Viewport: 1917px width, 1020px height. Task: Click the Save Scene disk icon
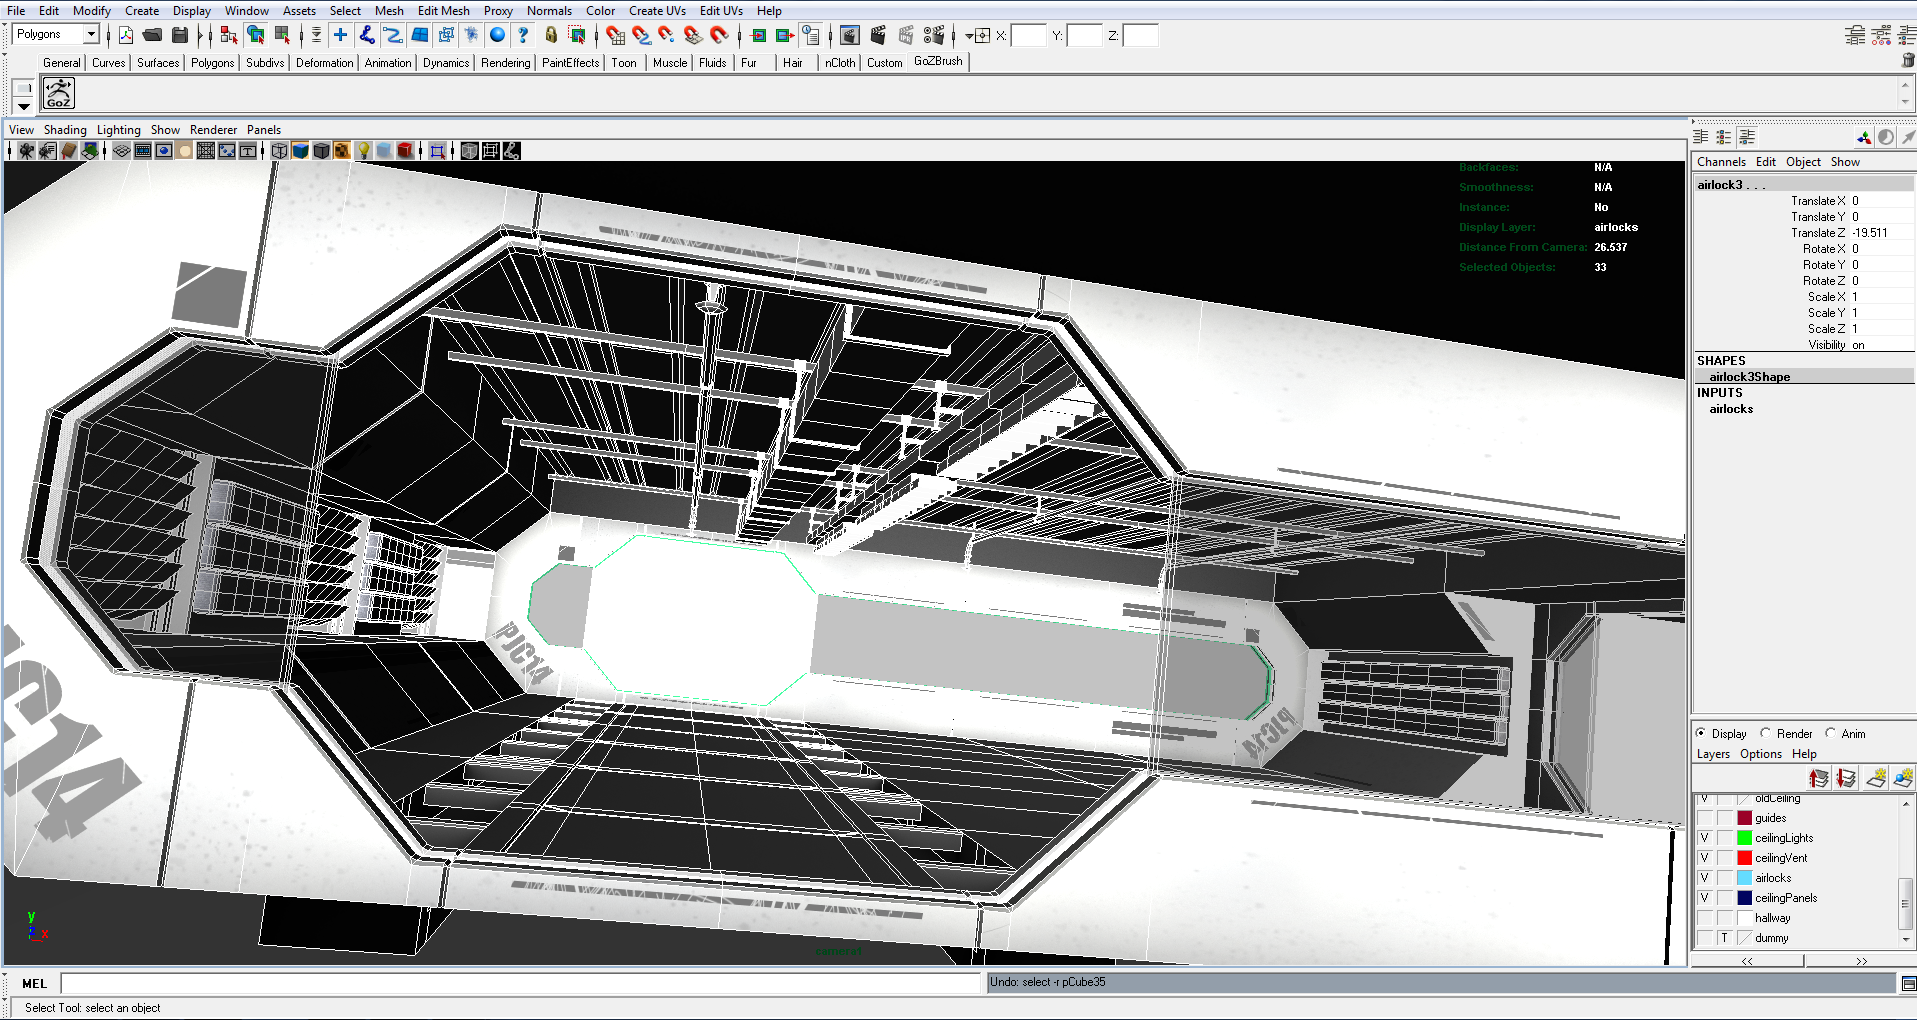coord(180,36)
